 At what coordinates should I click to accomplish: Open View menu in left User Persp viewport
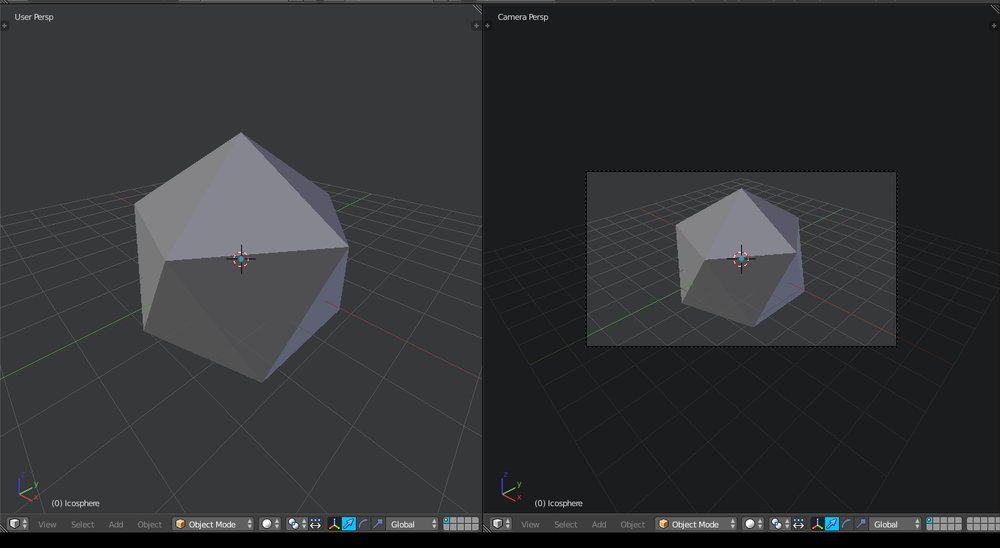point(47,524)
